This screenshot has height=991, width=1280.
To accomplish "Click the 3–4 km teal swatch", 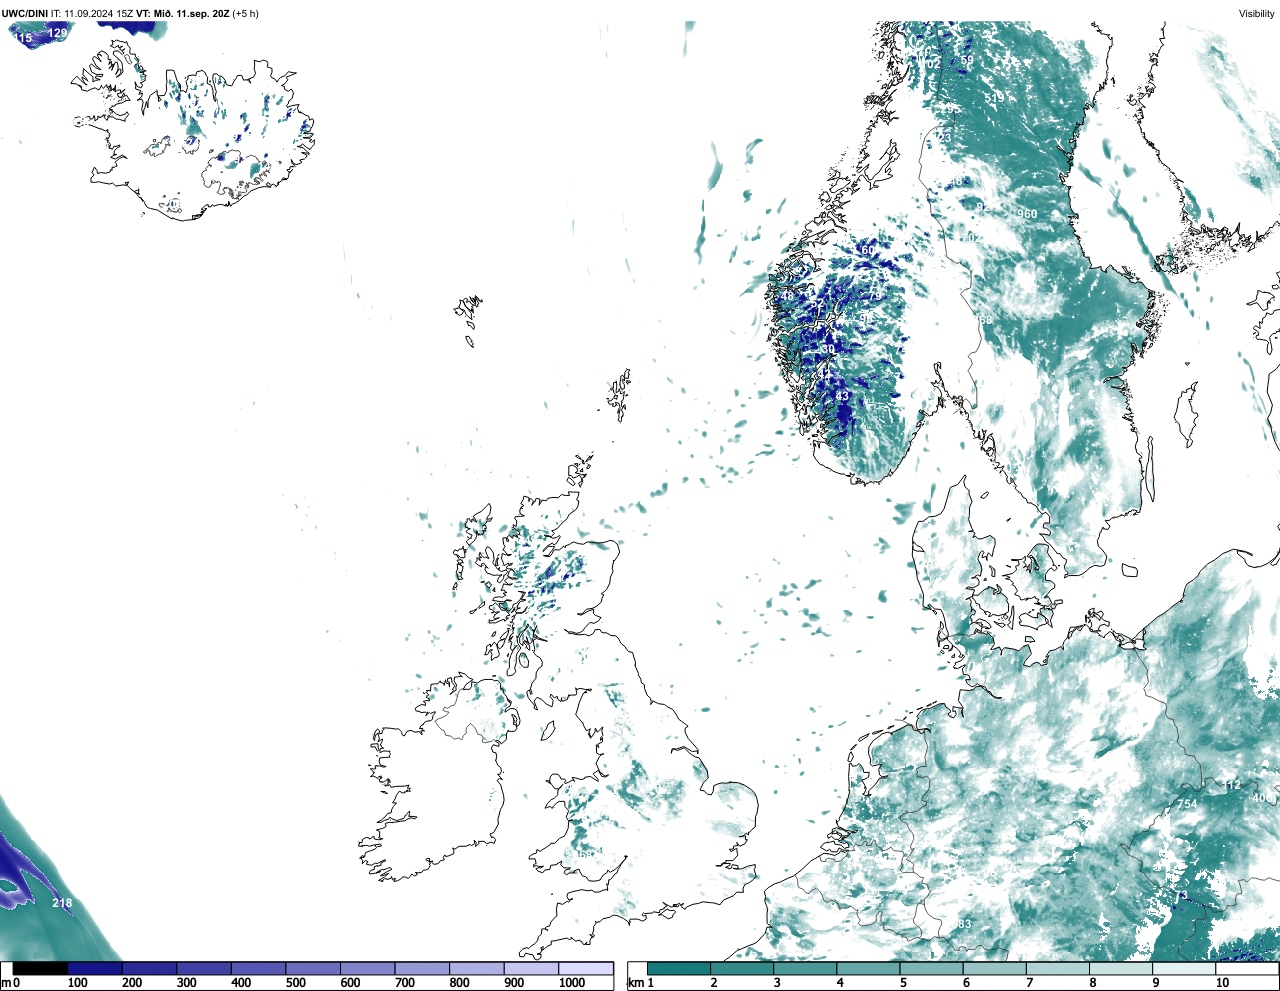I will pyautogui.click(x=806, y=968).
